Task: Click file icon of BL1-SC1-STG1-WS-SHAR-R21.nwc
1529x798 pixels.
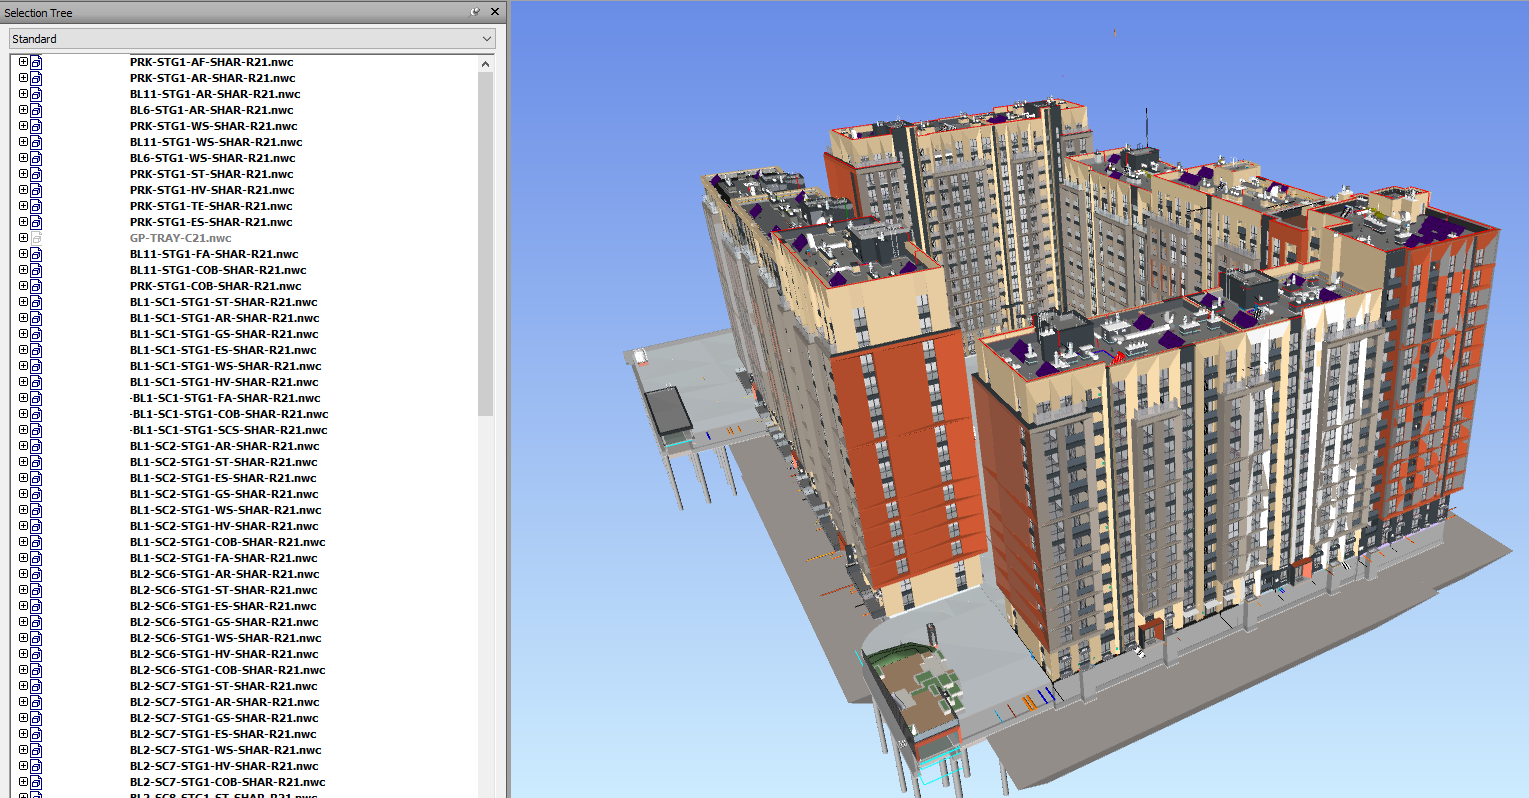Action: [36, 366]
